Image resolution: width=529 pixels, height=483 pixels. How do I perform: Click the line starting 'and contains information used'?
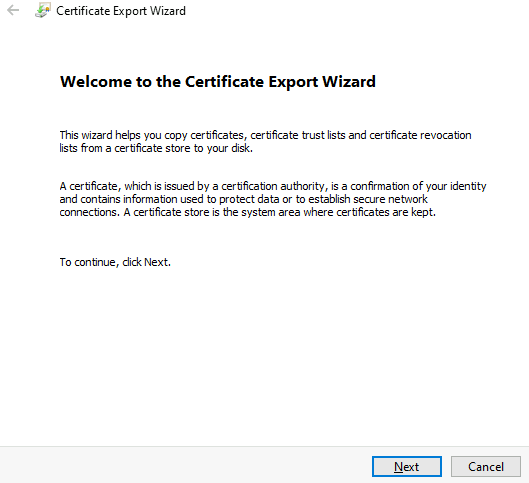244,199
